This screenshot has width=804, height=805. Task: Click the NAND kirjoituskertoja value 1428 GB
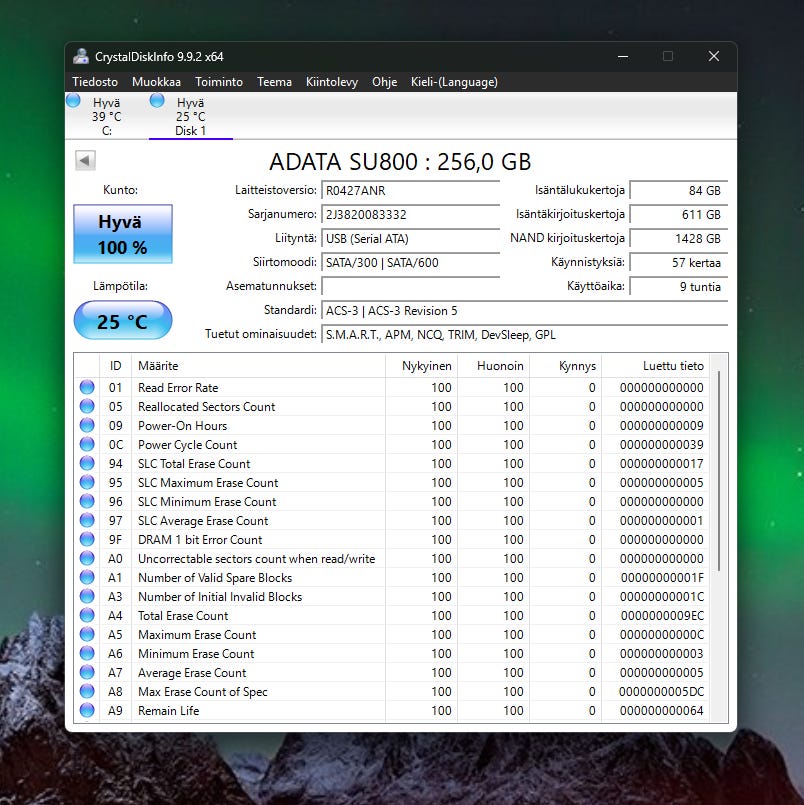coord(679,239)
